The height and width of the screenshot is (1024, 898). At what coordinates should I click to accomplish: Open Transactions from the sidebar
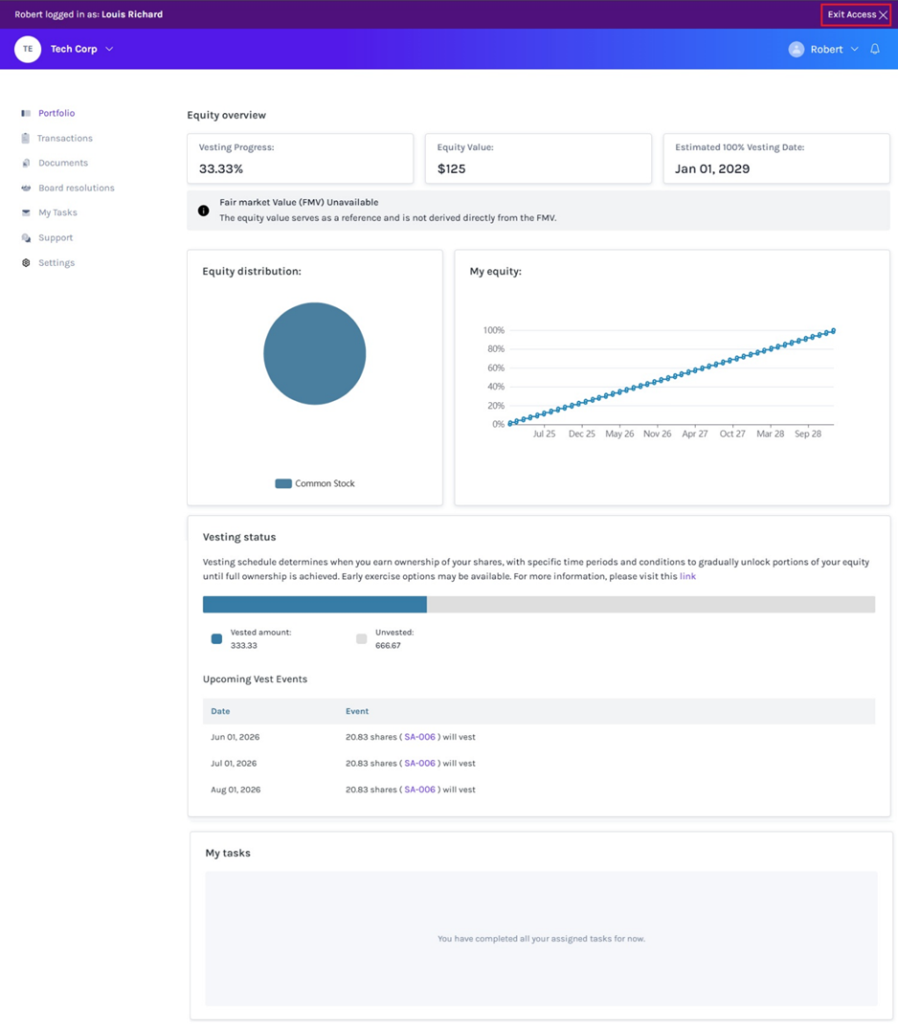(65, 138)
